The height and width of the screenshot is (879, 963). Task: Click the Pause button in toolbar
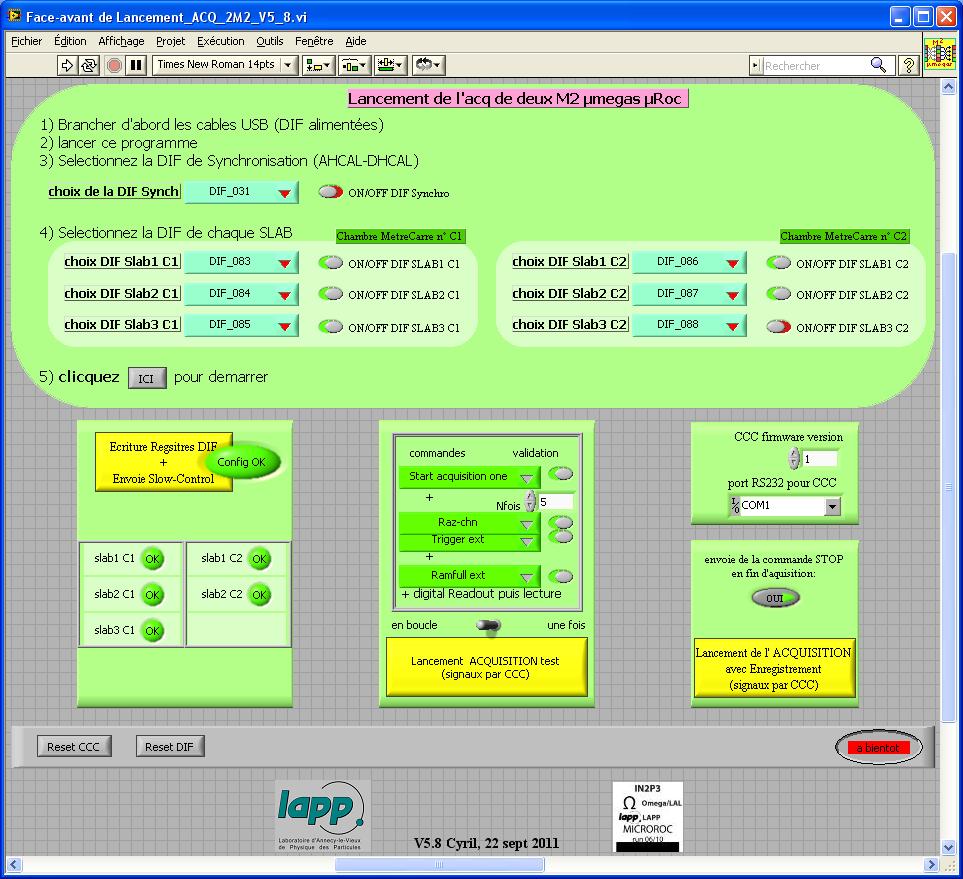tap(137, 65)
